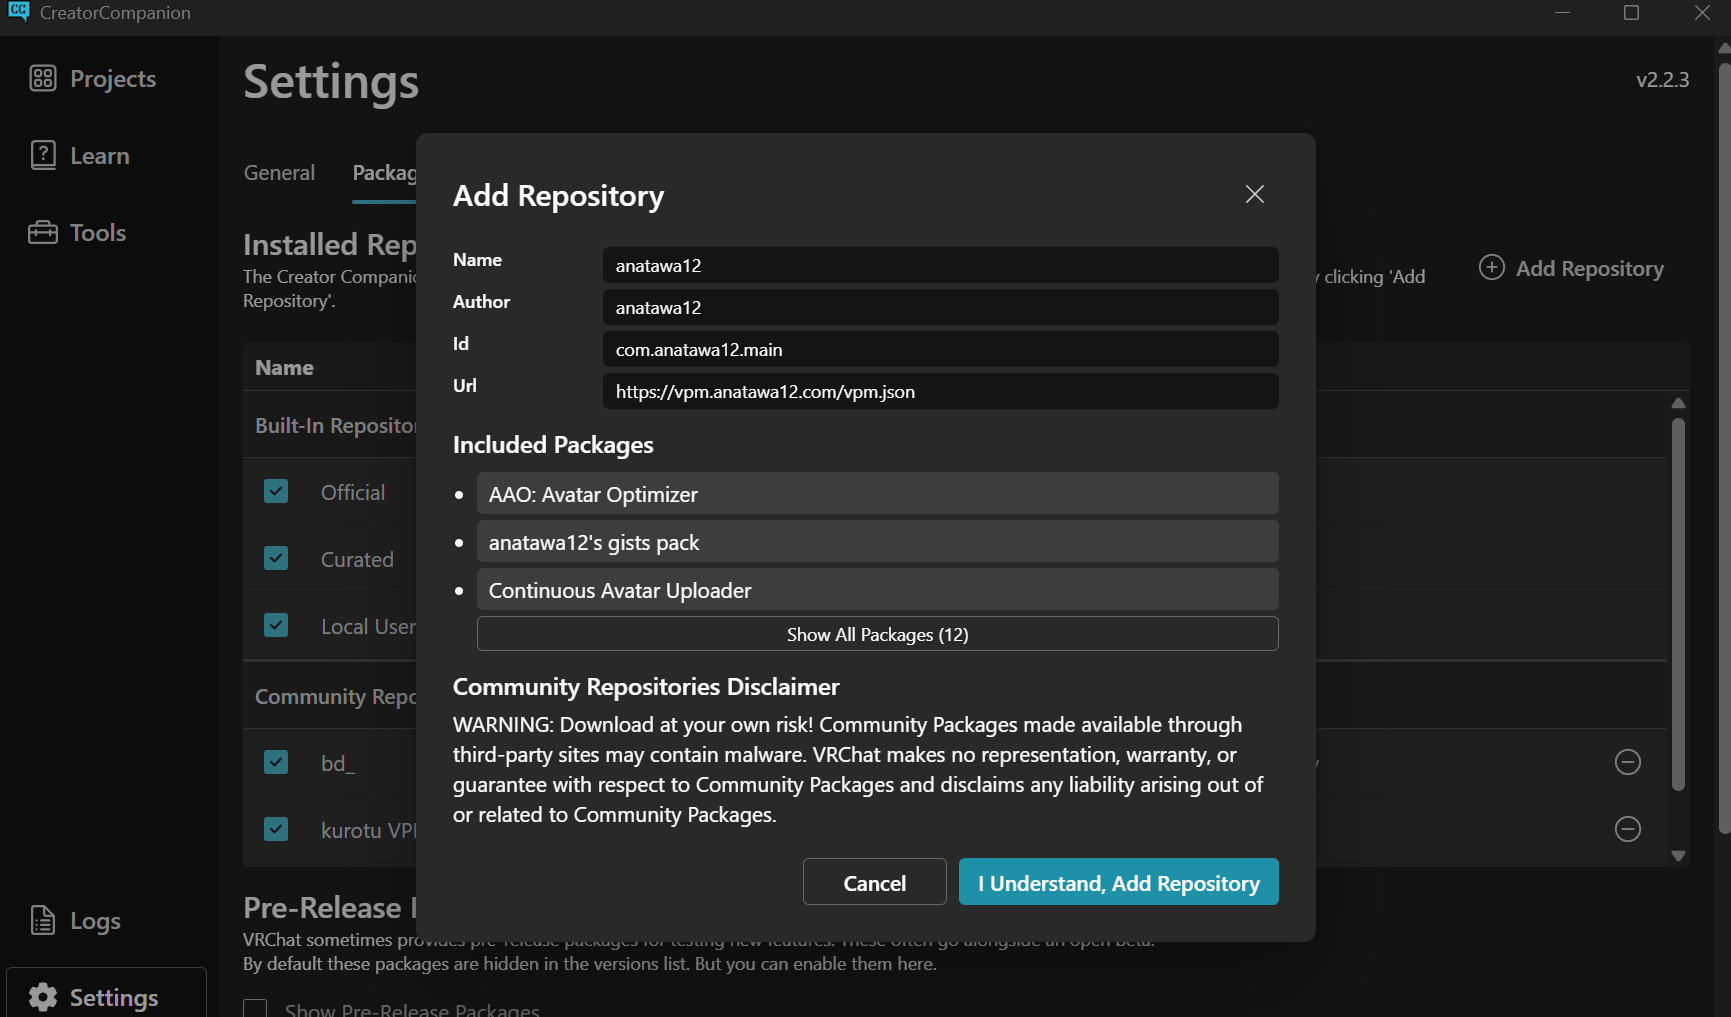Toggle the Curated repository checkbox
Viewport: 1731px width, 1017px height.
tap(276, 558)
